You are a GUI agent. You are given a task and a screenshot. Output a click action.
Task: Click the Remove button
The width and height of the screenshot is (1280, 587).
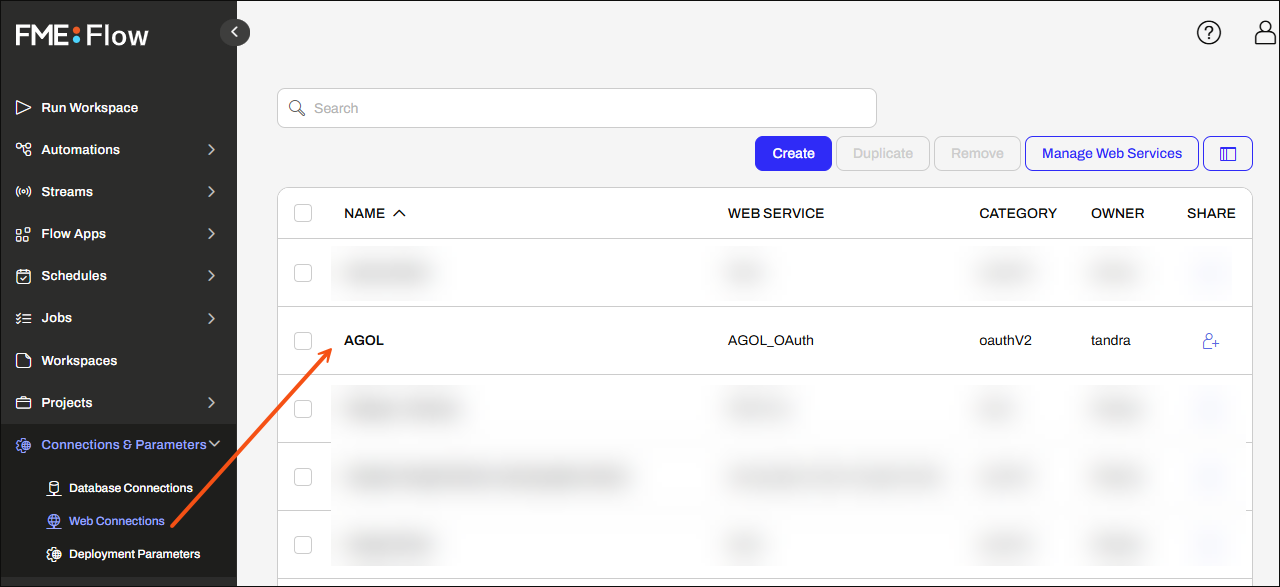(x=977, y=153)
